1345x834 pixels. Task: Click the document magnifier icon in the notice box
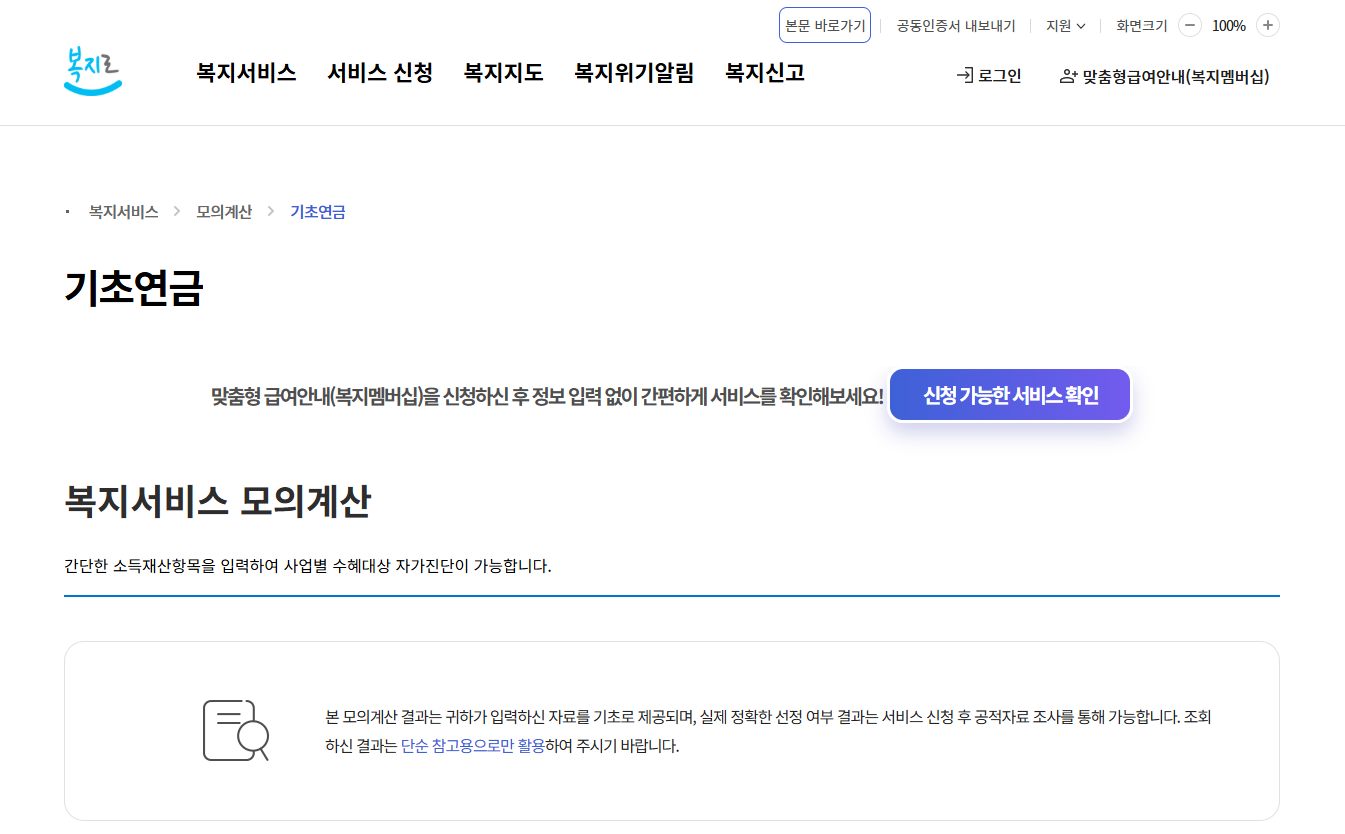tap(237, 730)
